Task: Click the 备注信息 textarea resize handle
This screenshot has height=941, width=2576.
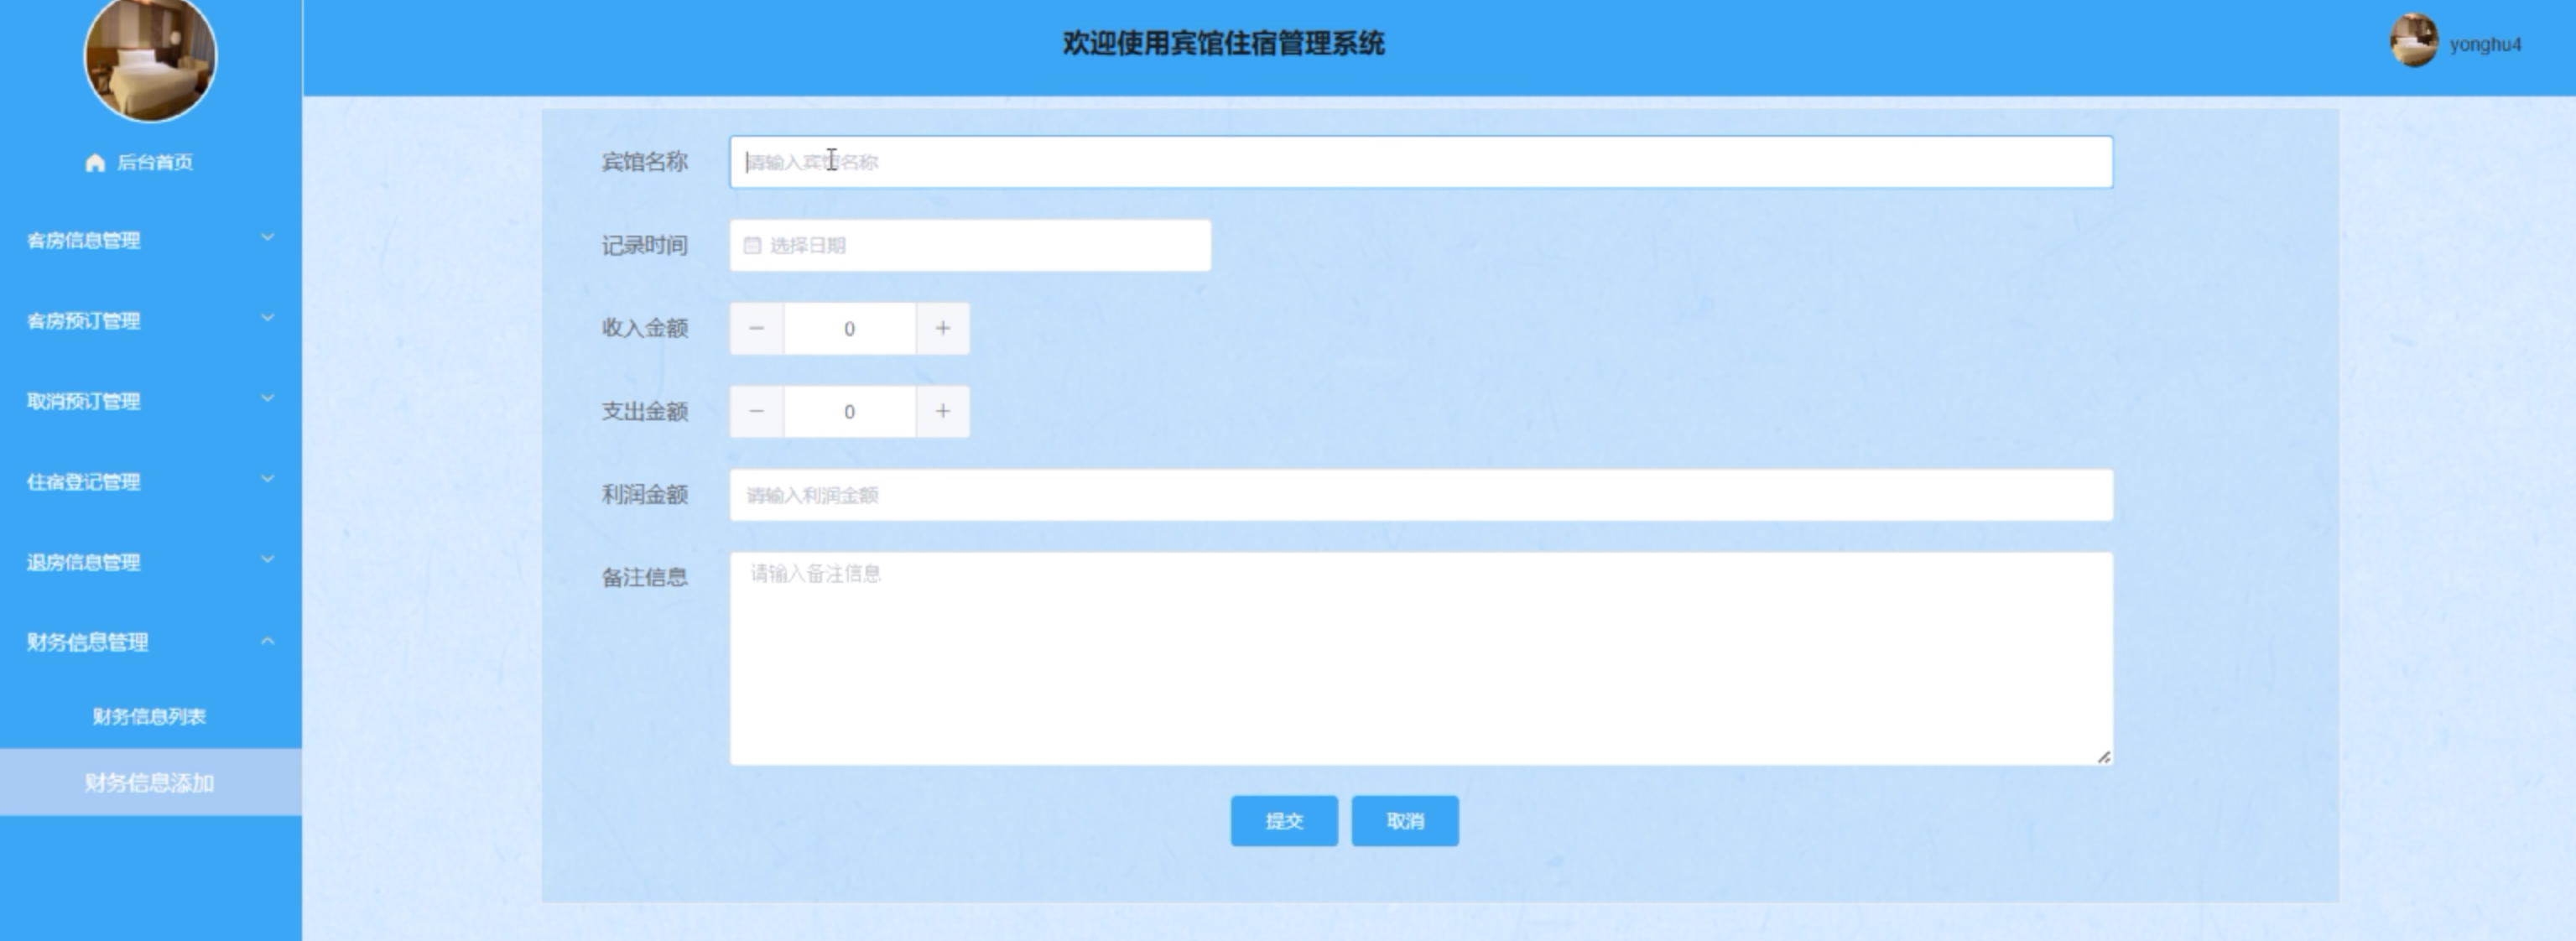Action: click(x=2103, y=757)
